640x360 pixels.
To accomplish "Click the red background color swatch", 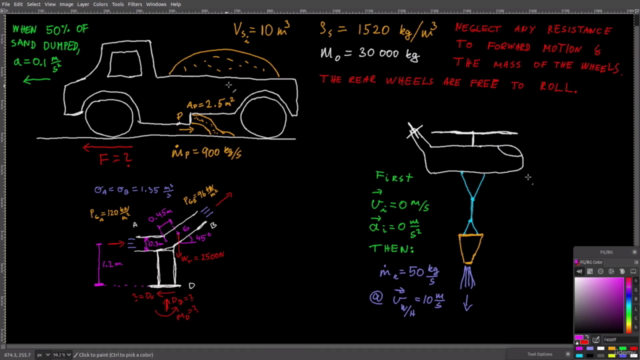I will point(585,342).
